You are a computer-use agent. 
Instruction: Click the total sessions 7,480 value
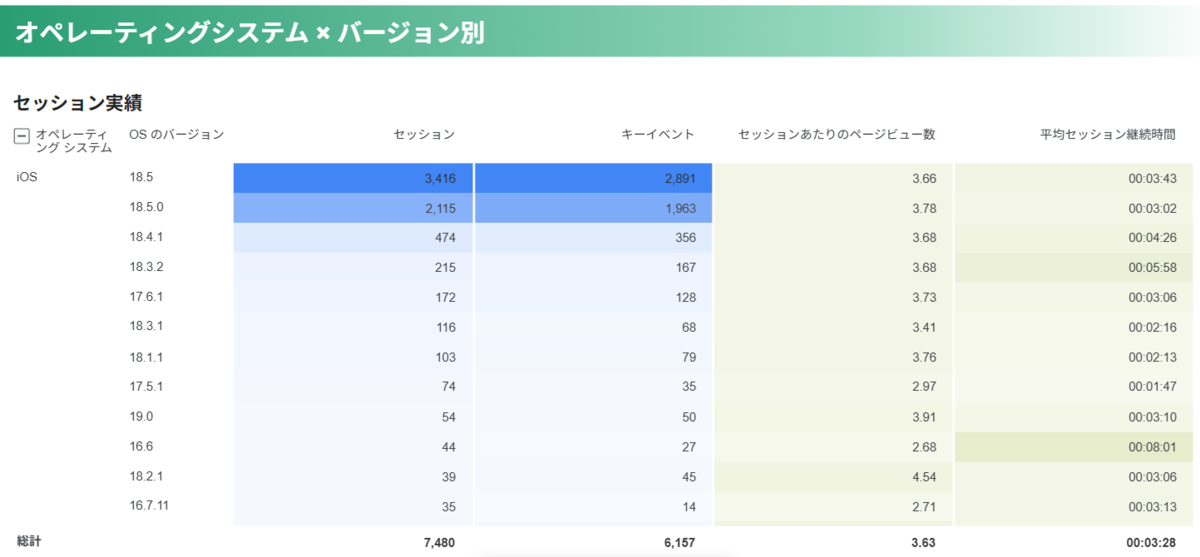(x=440, y=541)
